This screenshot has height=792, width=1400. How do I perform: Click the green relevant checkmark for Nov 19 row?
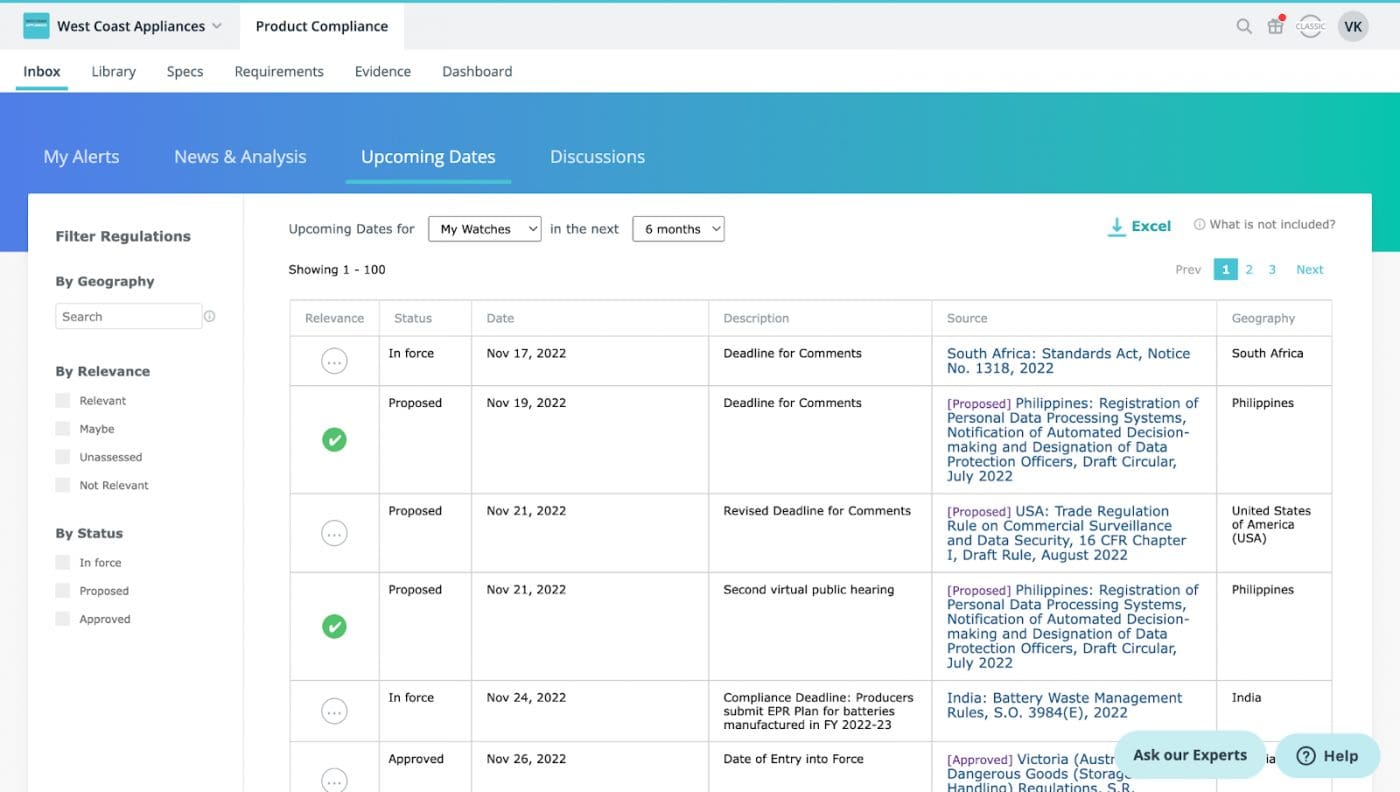point(334,439)
